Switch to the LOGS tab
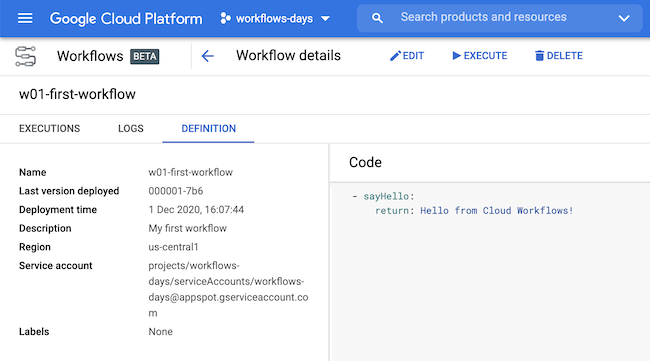The height and width of the screenshot is (361, 650). pyautogui.click(x=131, y=128)
